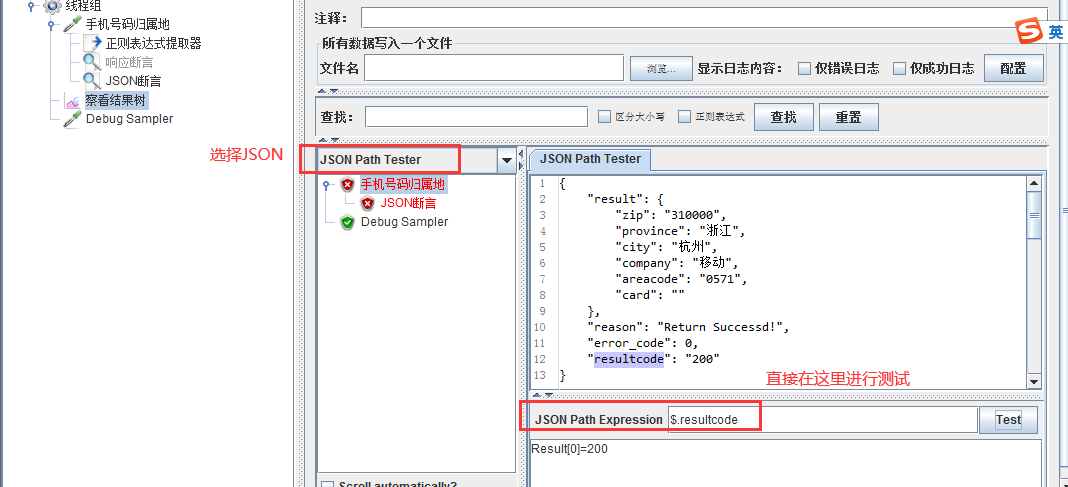Open the JSON Path Tester renderer dropdown

(506, 161)
